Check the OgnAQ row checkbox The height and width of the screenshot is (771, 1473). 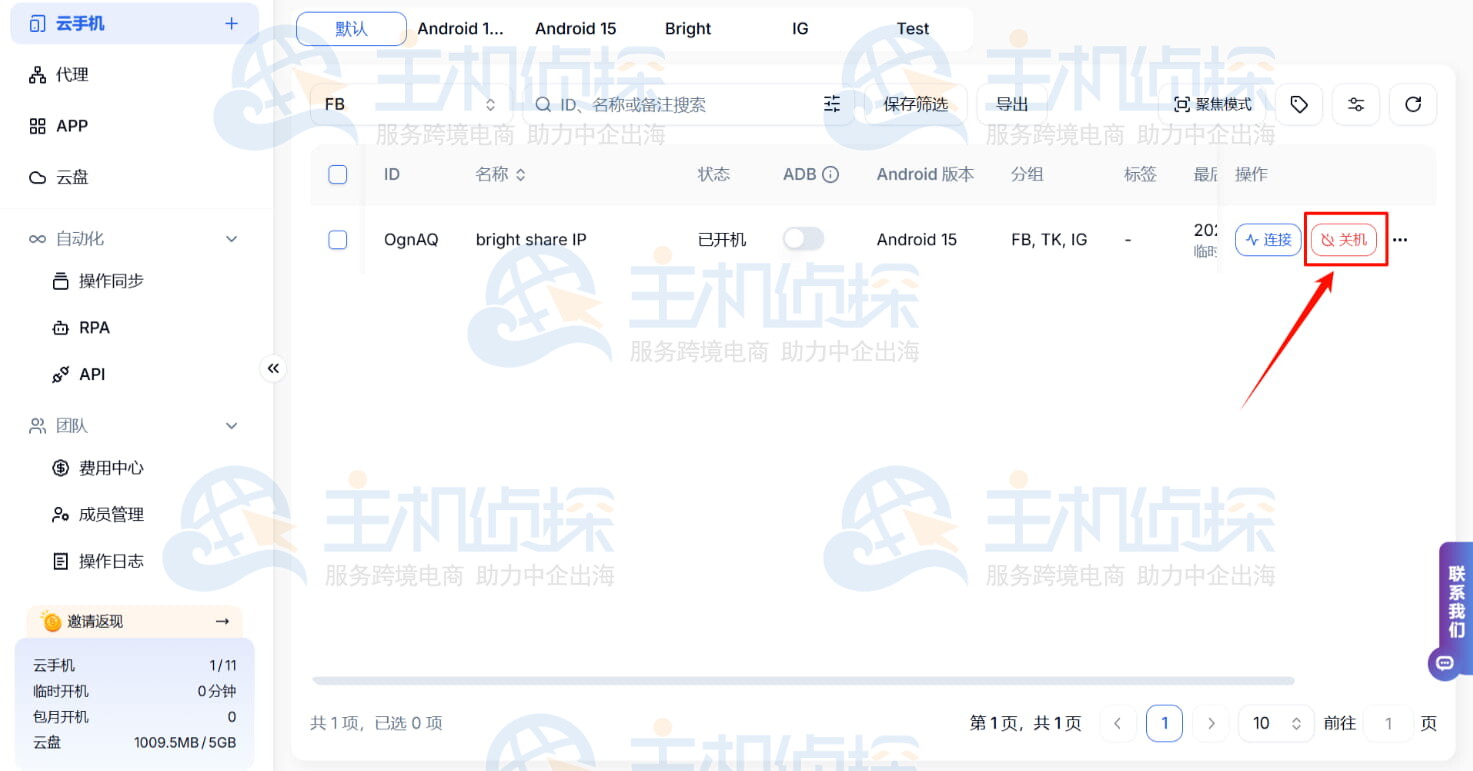tap(337, 239)
